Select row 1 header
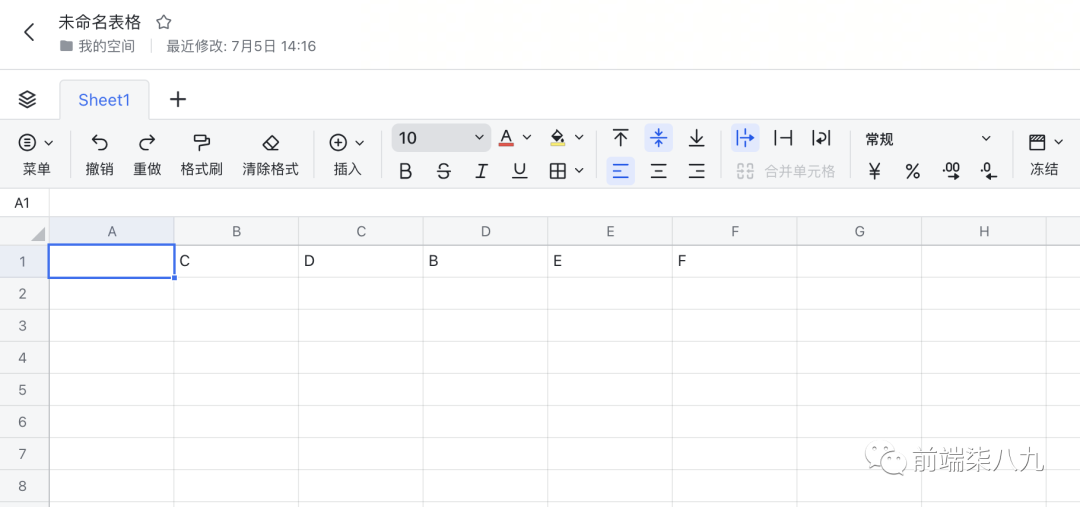This screenshot has height=507, width=1080. 24,262
